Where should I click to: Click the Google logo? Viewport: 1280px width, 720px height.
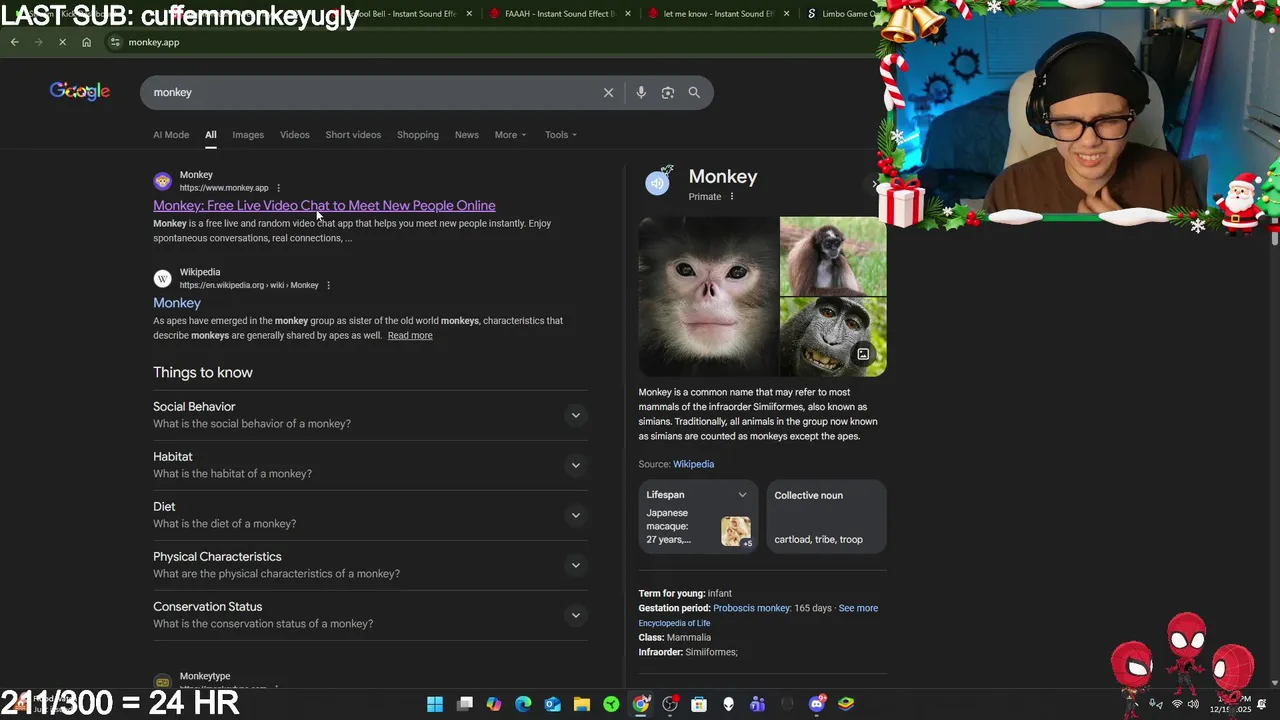tap(80, 91)
